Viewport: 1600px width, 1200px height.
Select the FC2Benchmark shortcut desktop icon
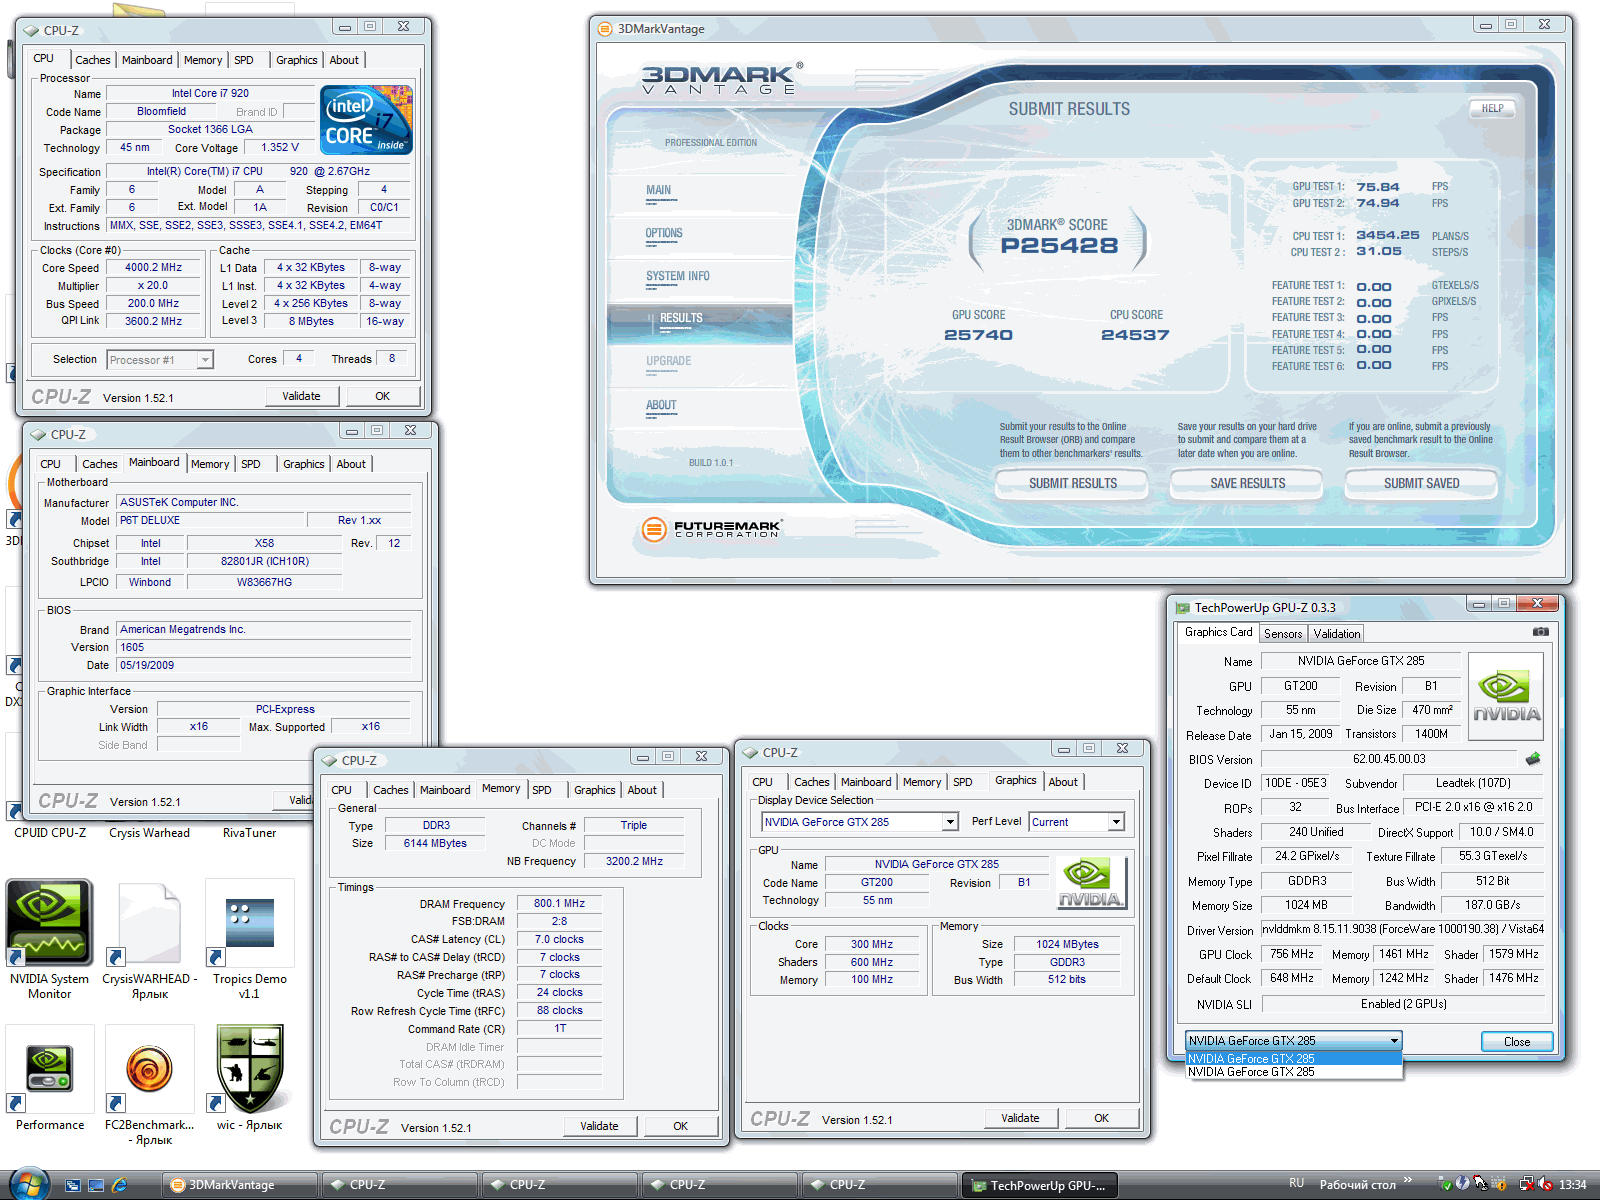(x=149, y=1068)
